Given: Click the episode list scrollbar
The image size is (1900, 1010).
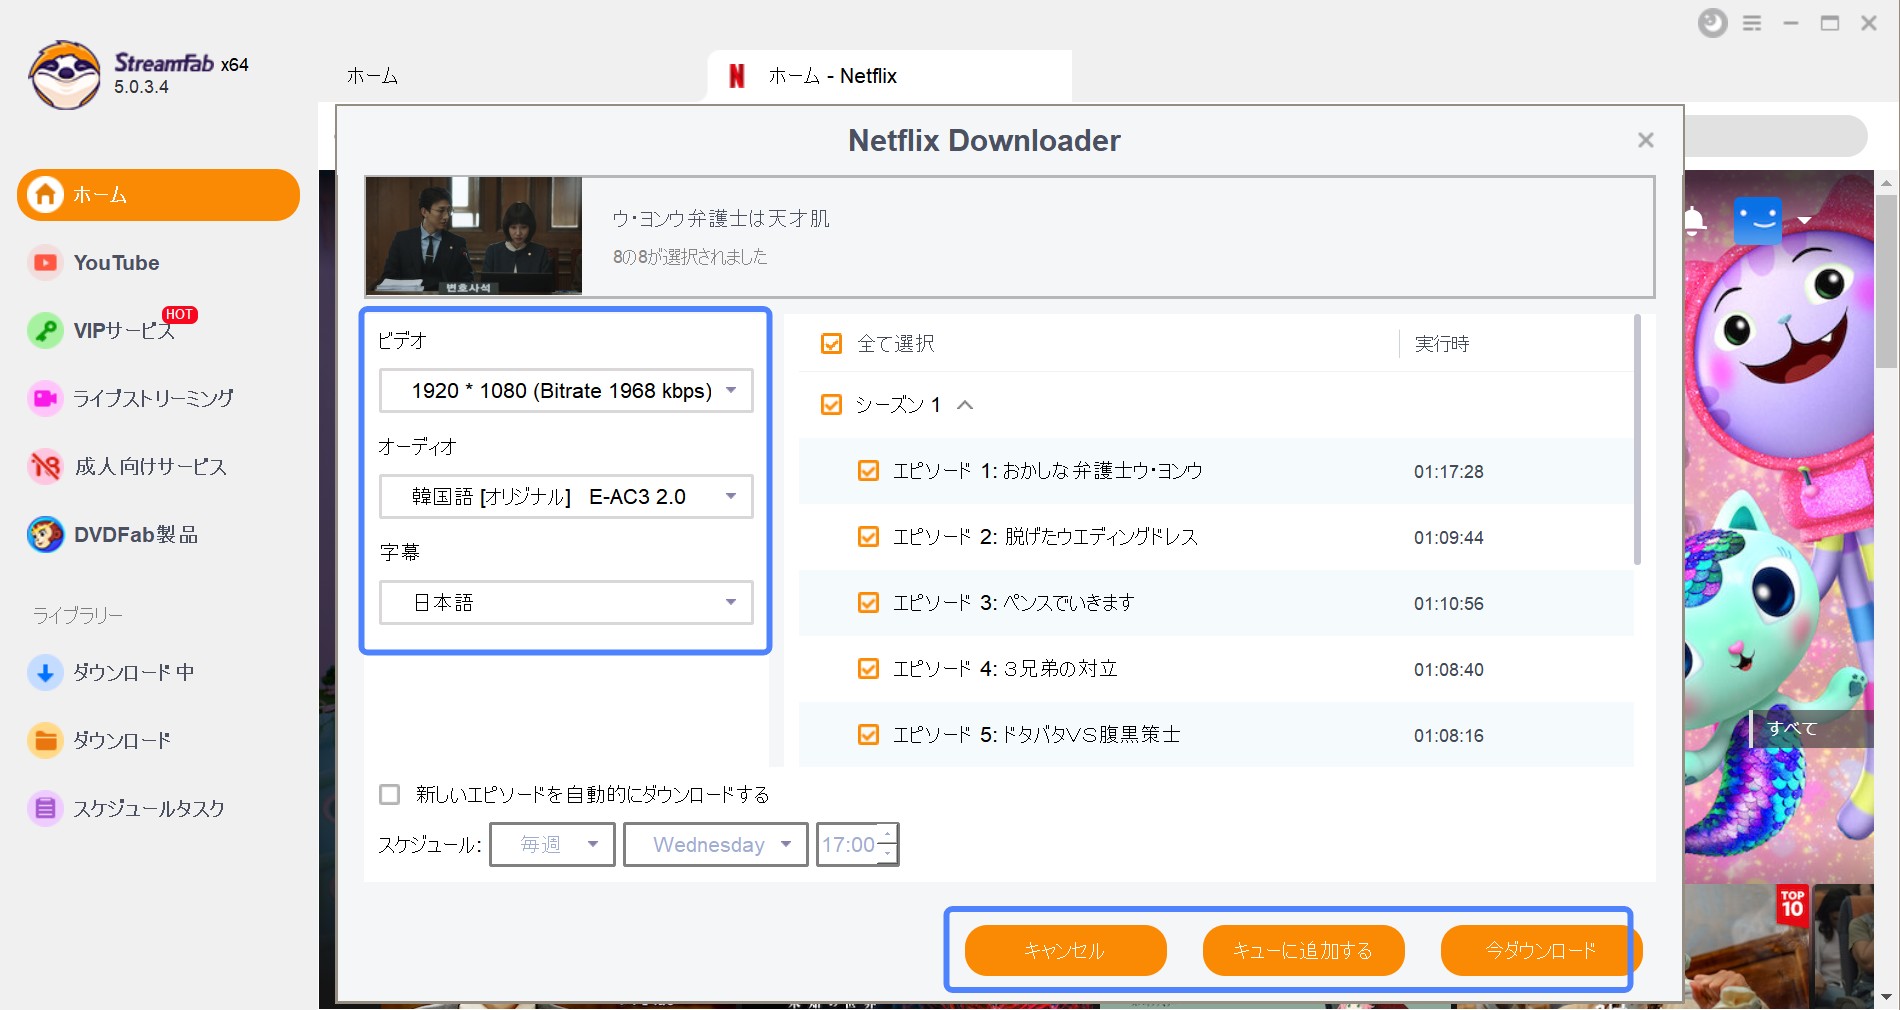Looking at the screenshot, I should pos(1637,440).
